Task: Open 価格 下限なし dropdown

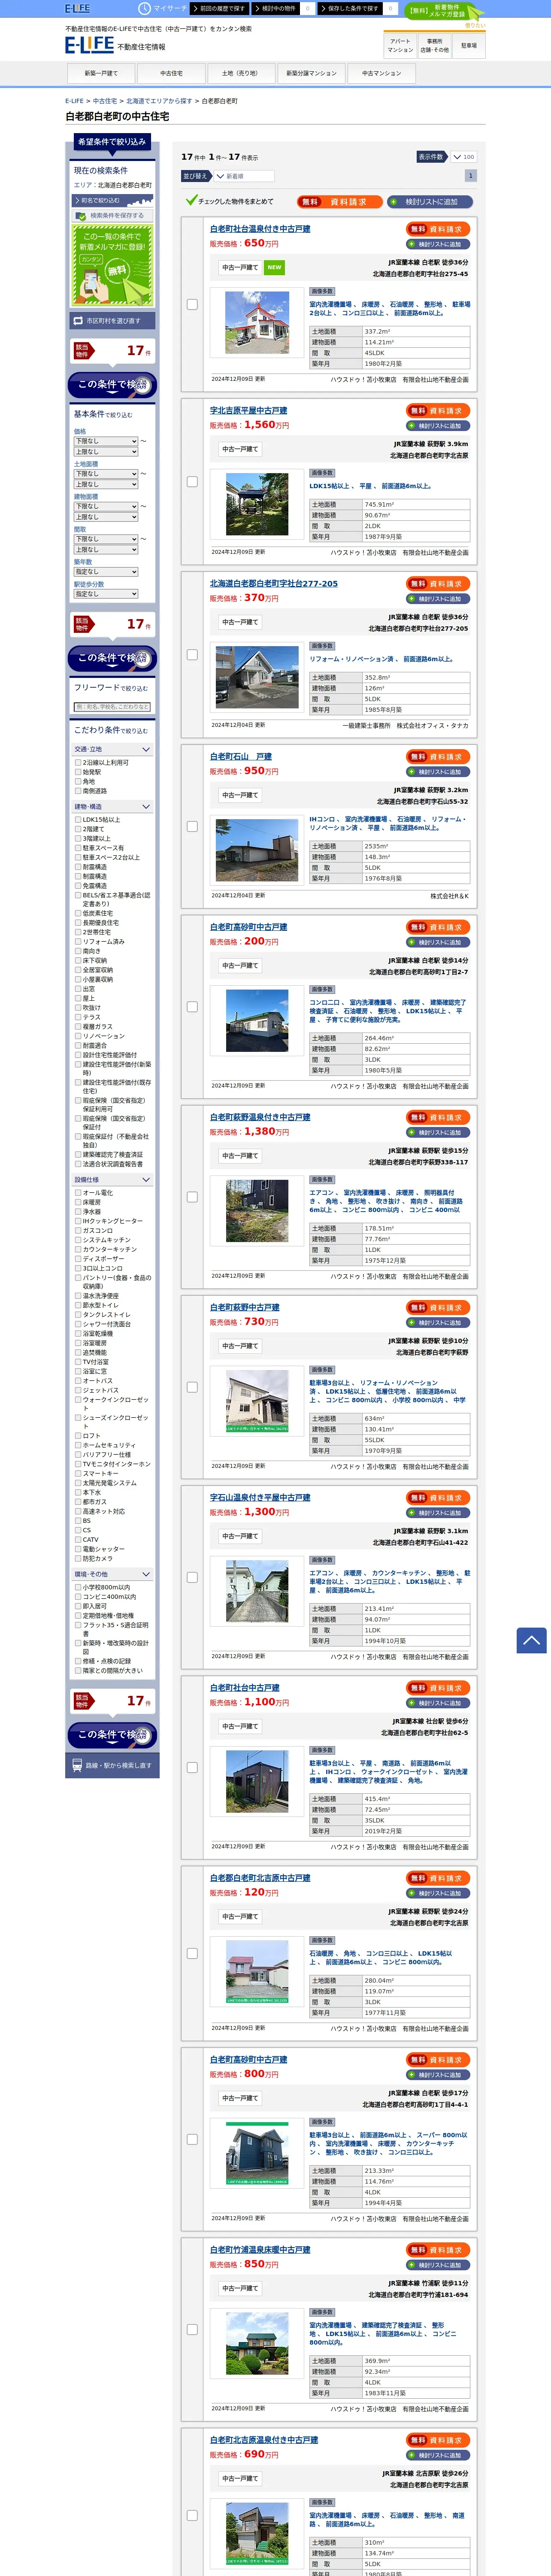Action: point(105,441)
